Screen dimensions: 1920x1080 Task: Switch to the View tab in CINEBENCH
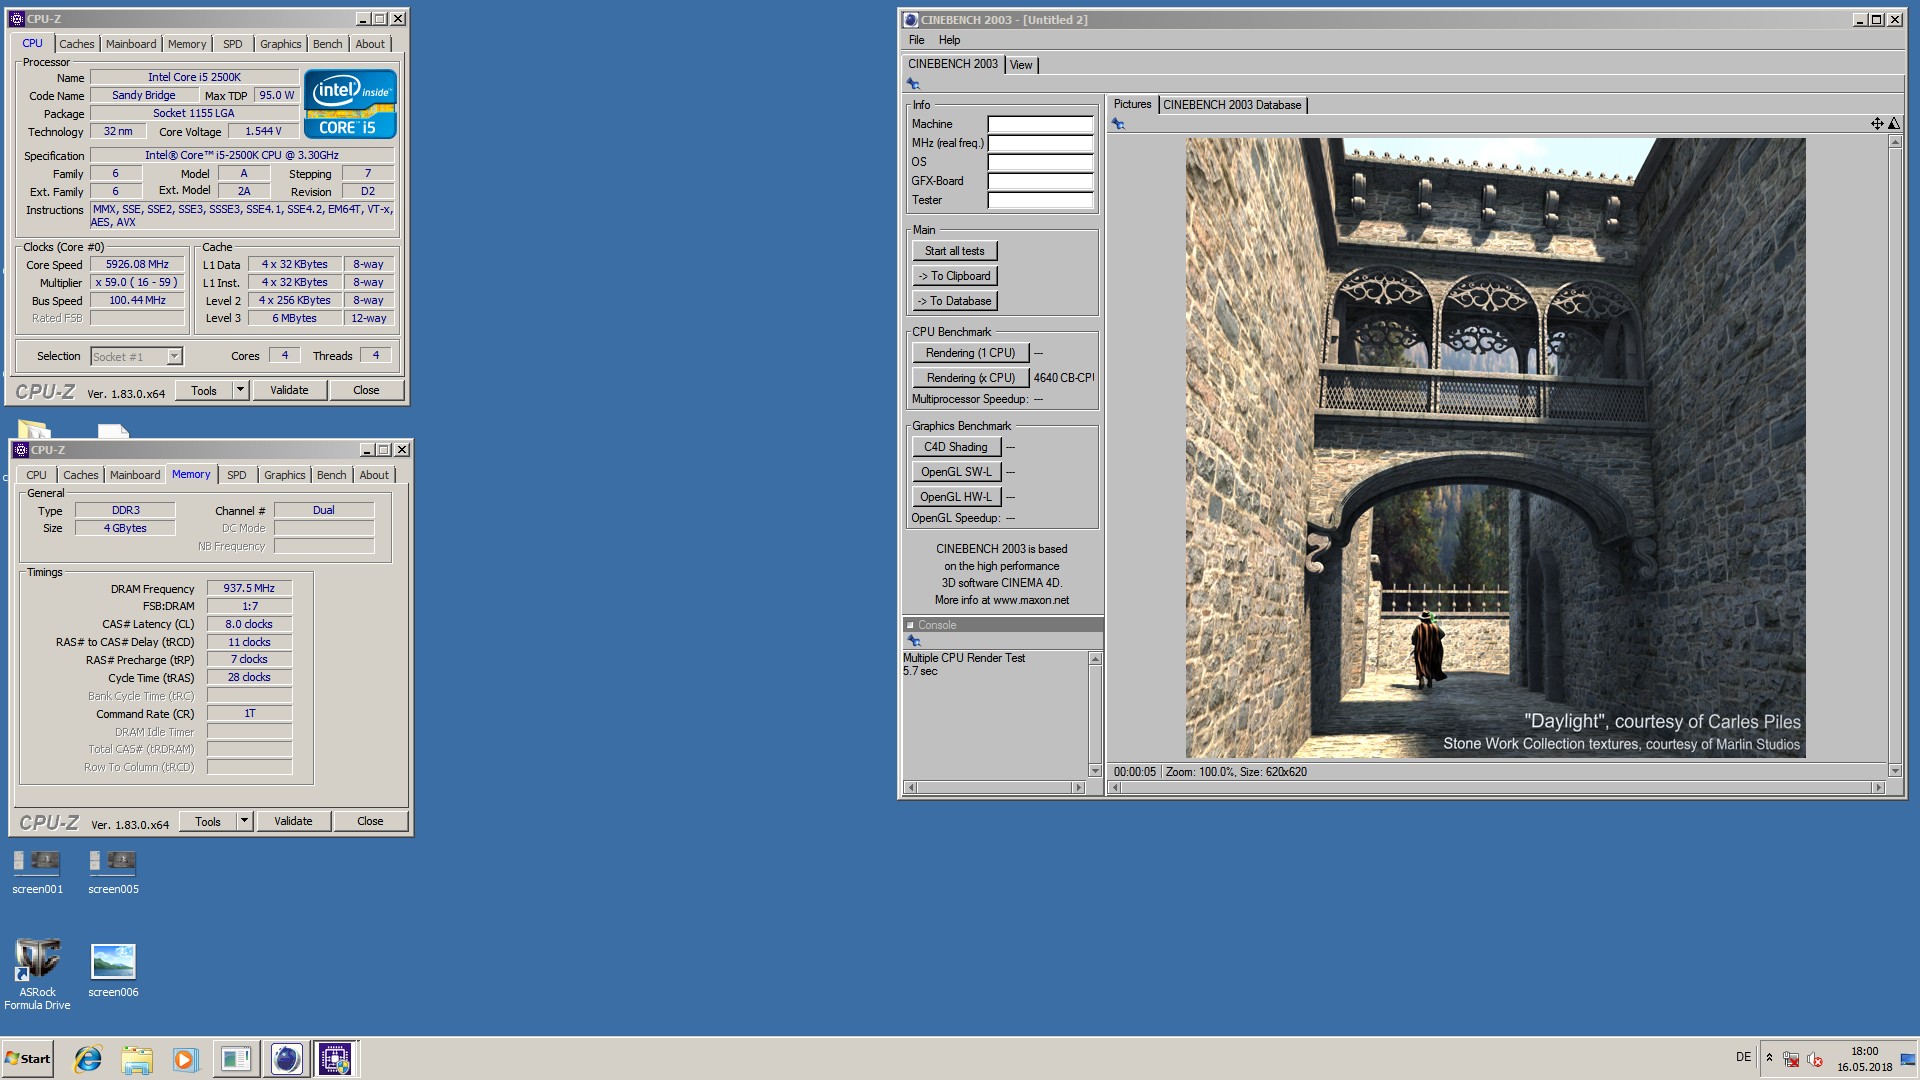click(1021, 65)
